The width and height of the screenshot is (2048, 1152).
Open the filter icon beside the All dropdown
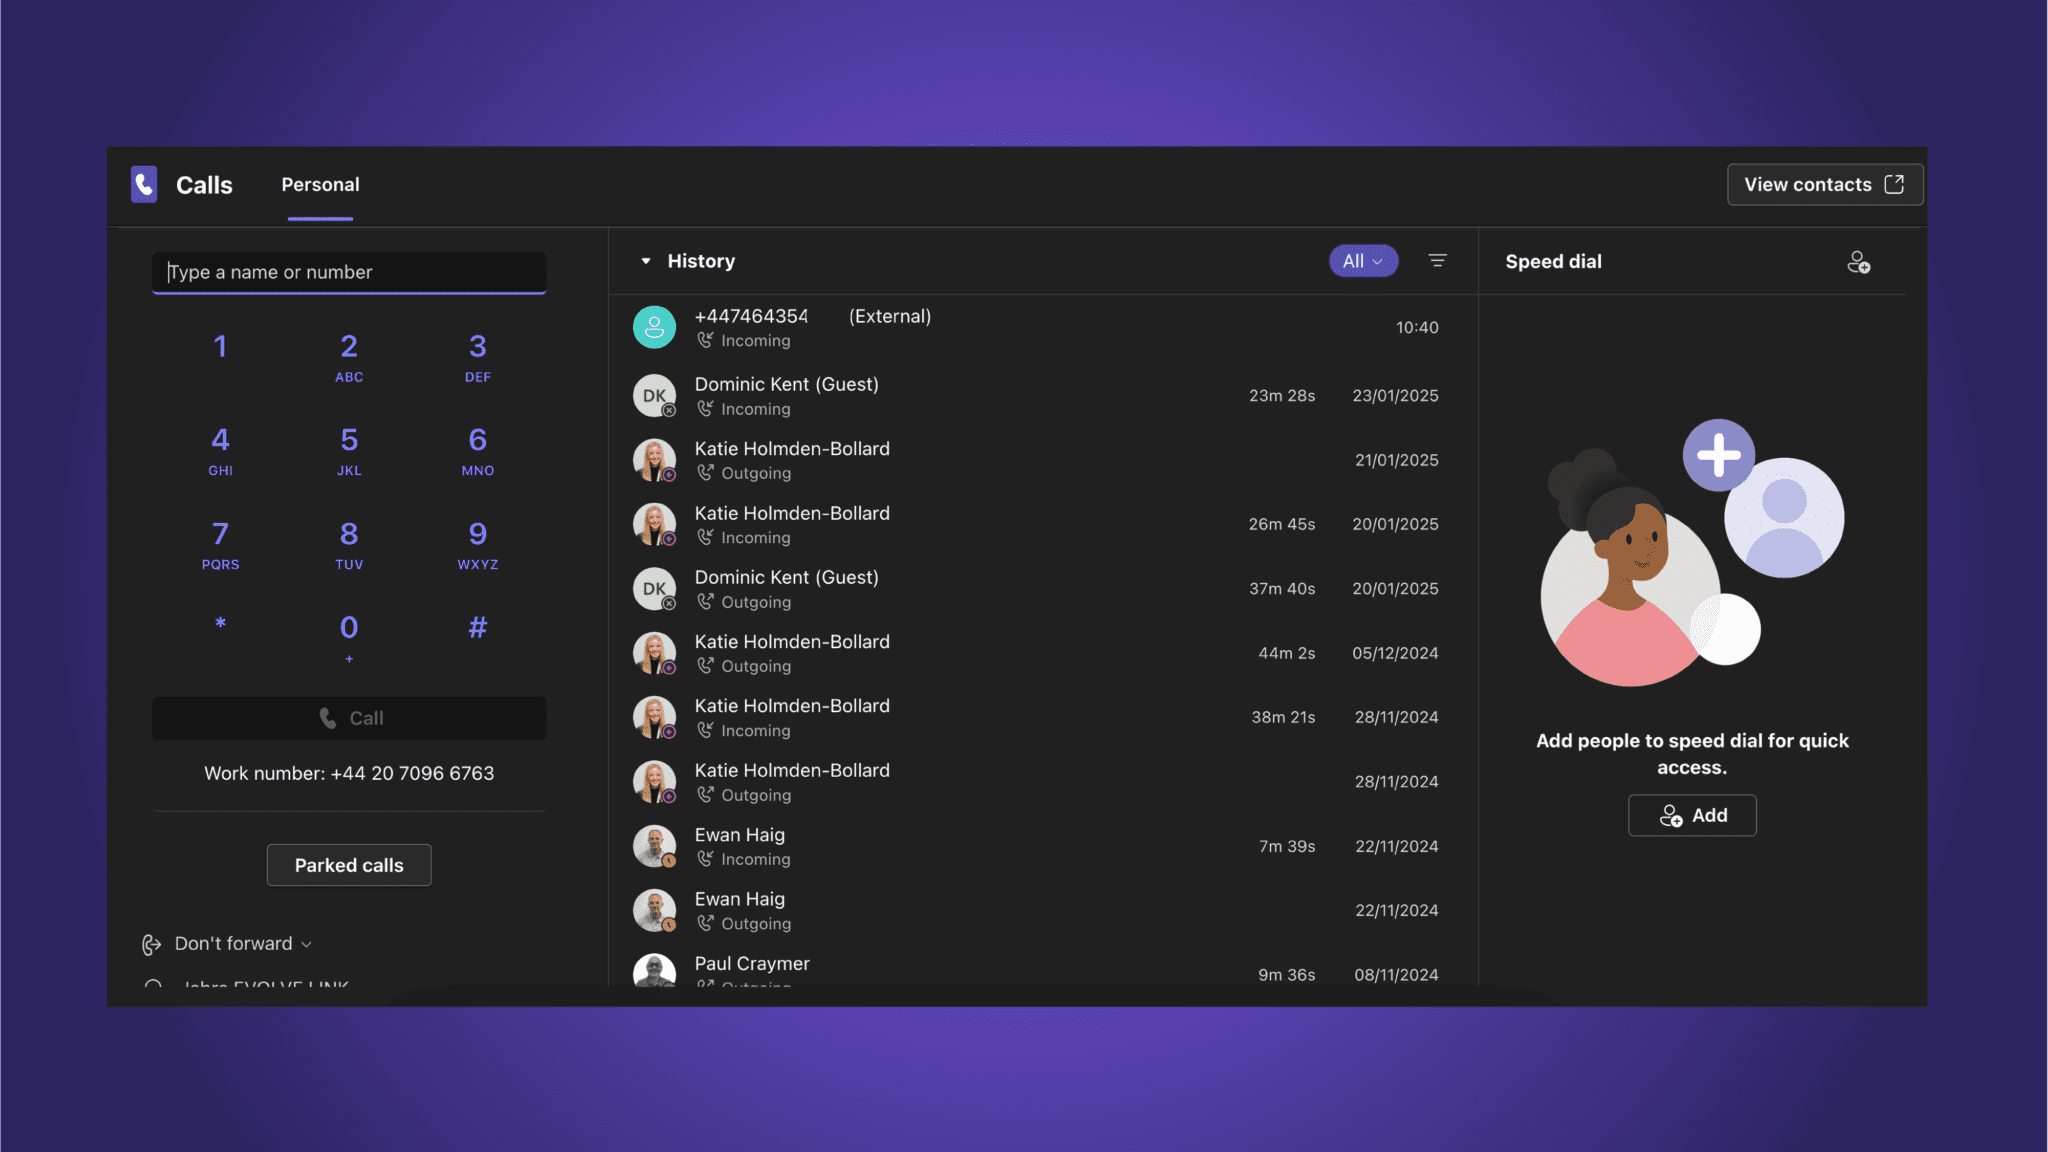coord(1437,260)
